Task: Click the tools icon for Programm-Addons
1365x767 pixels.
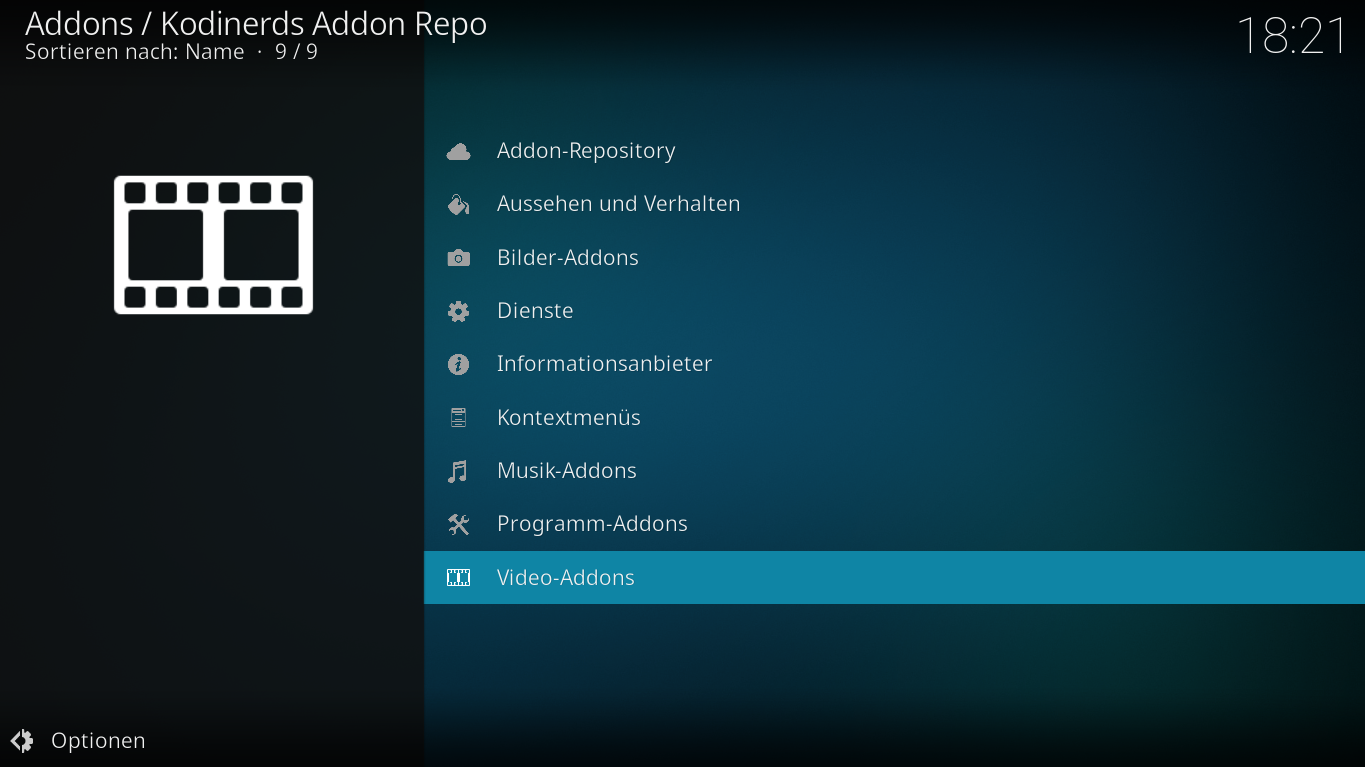Action: pyautogui.click(x=458, y=524)
